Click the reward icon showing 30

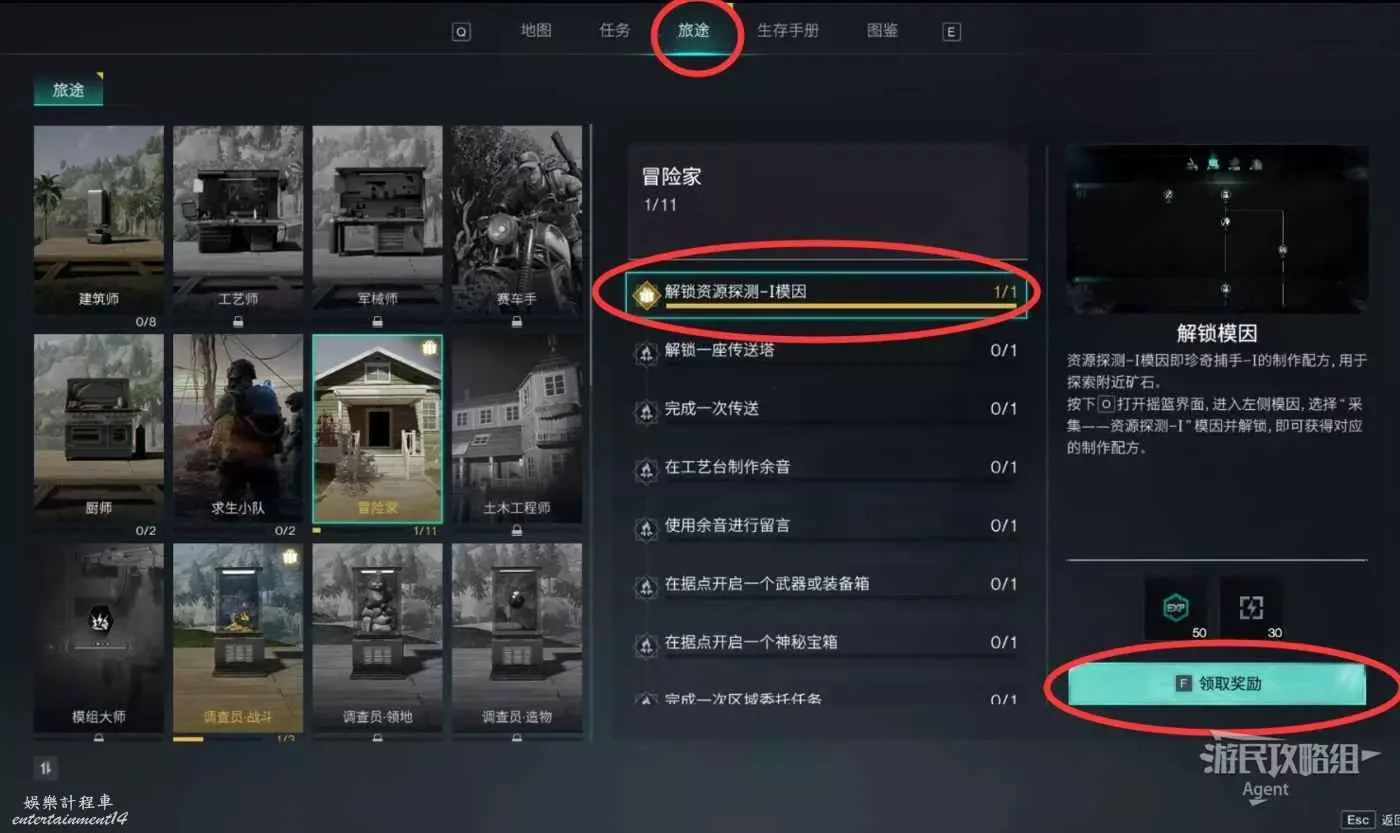click(1251, 608)
